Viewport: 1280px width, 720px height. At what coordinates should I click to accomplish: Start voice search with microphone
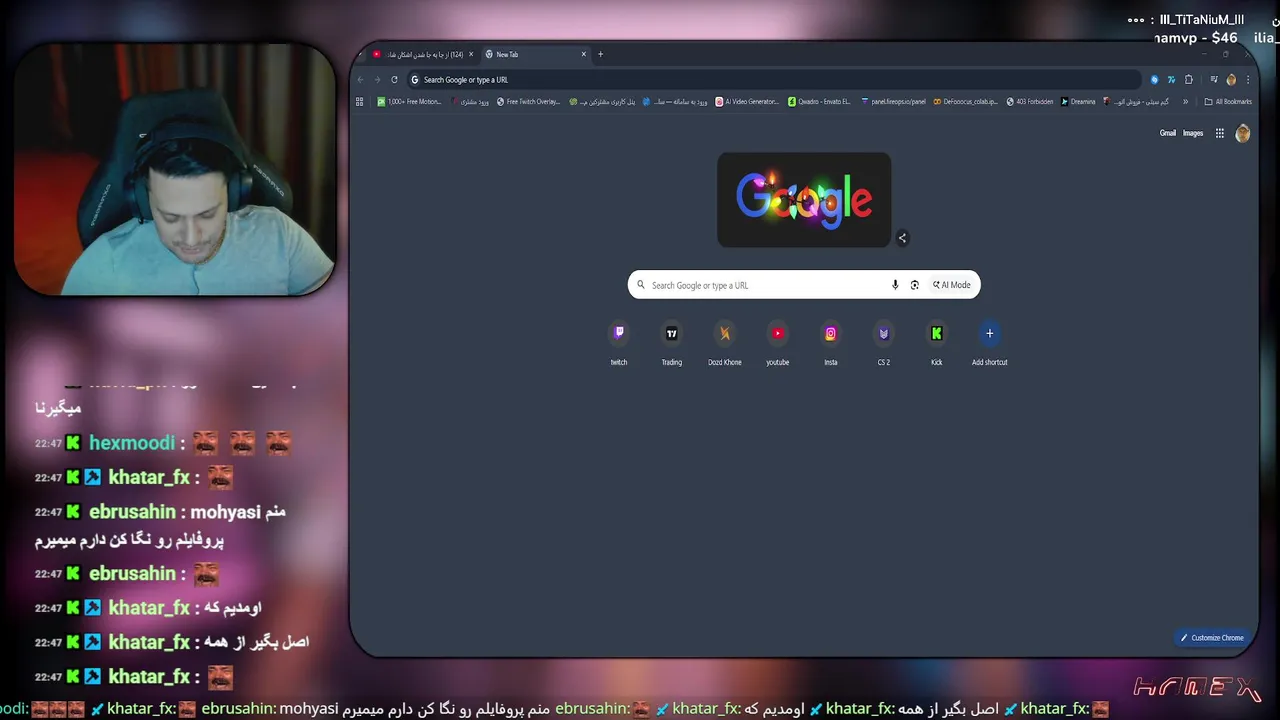pyautogui.click(x=895, y=285)
